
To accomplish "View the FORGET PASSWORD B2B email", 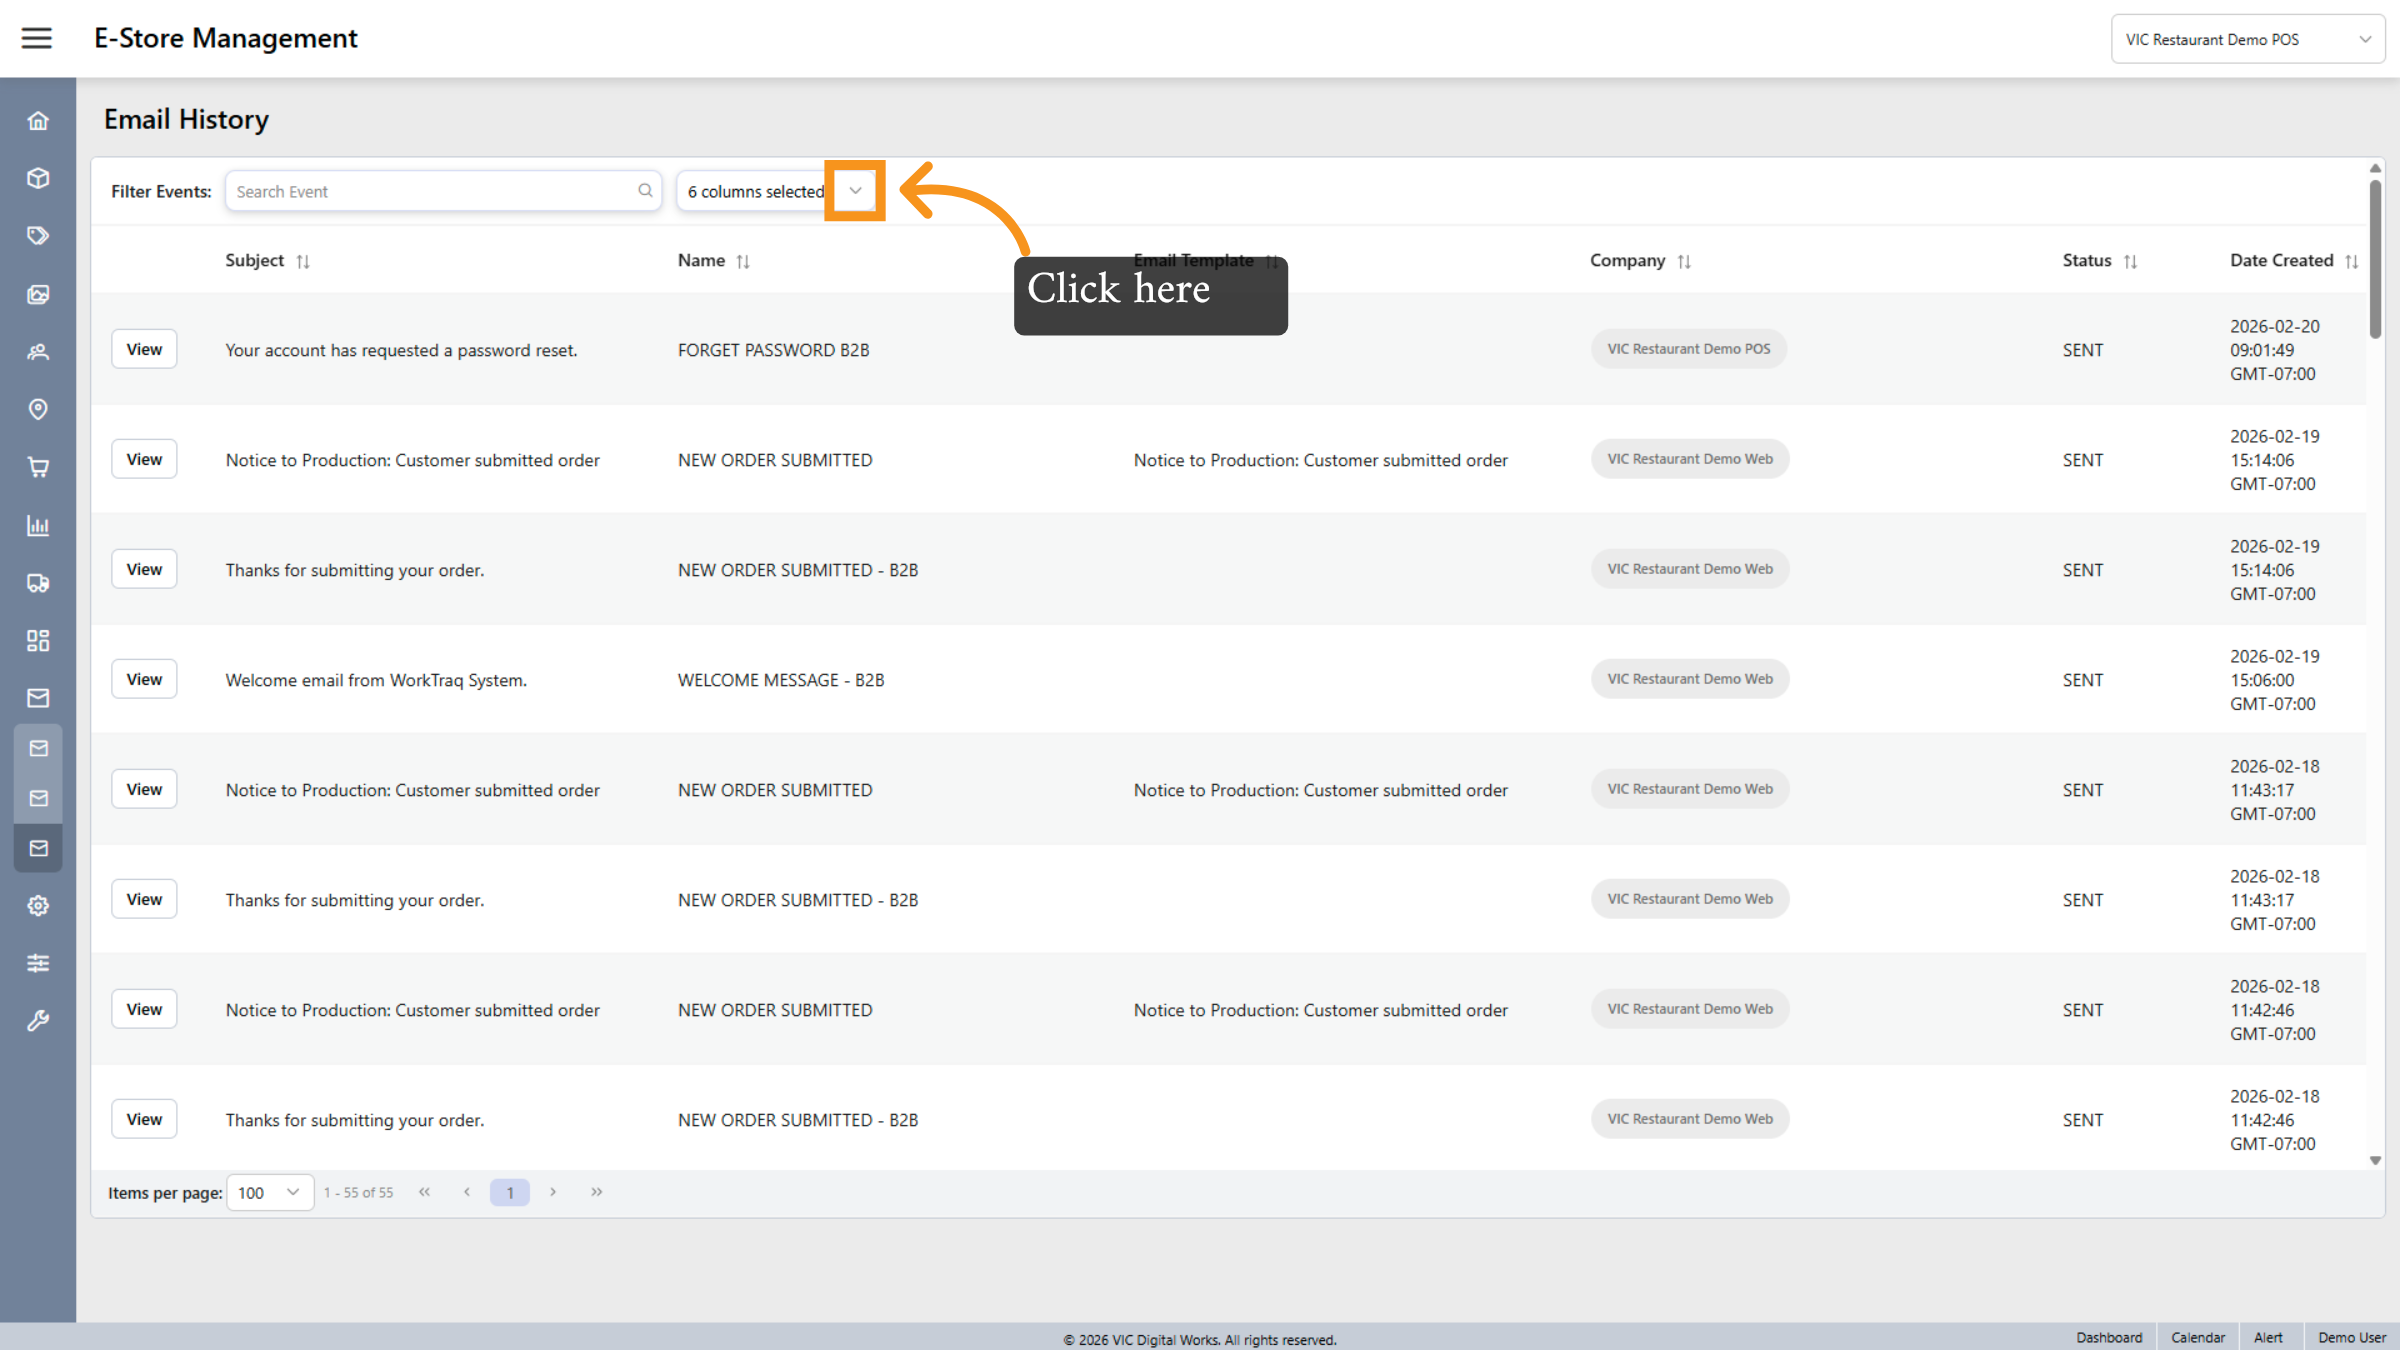I will coord(144,348).
